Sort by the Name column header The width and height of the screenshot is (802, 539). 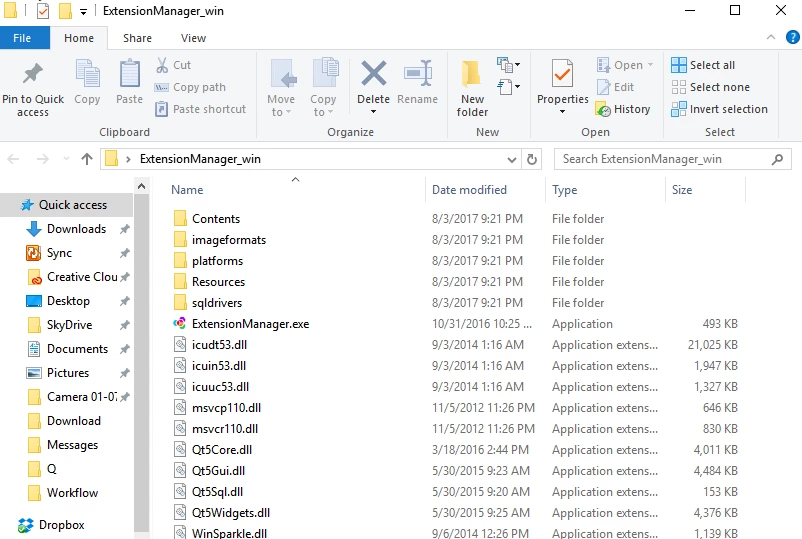click(187, 190)
